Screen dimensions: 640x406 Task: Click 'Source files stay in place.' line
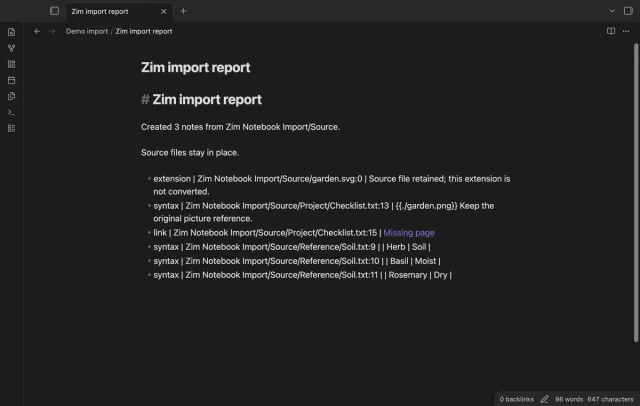click(190, 153)
